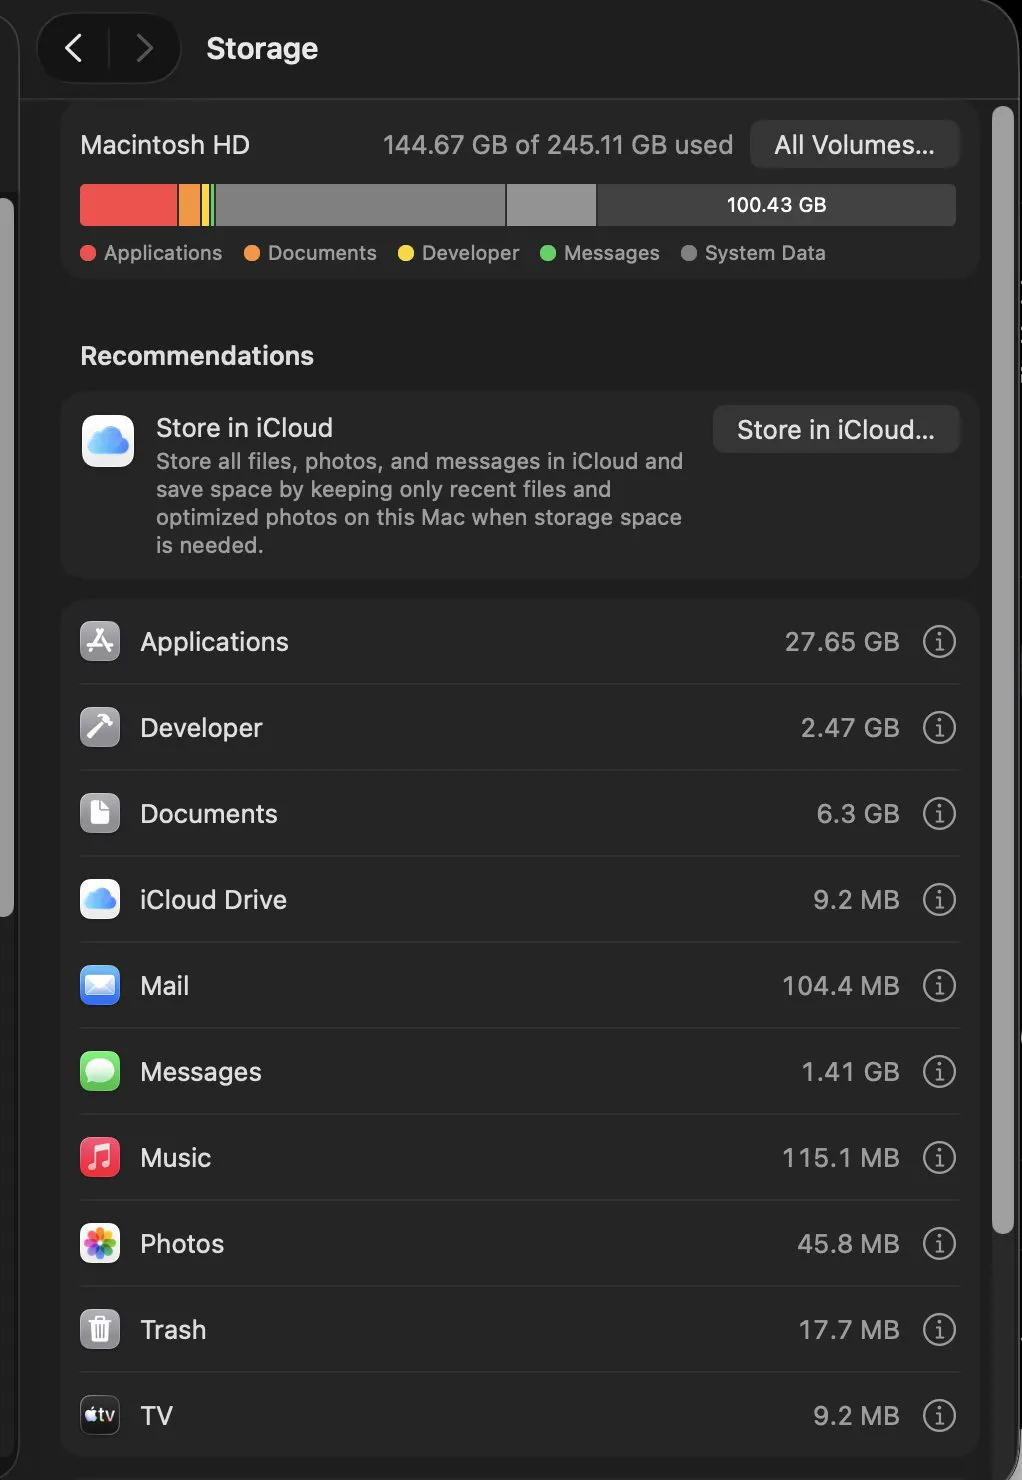Screen dimensions: 1022x1480
Task: Open info for Music storage
Action: [x=939, y=1157]
